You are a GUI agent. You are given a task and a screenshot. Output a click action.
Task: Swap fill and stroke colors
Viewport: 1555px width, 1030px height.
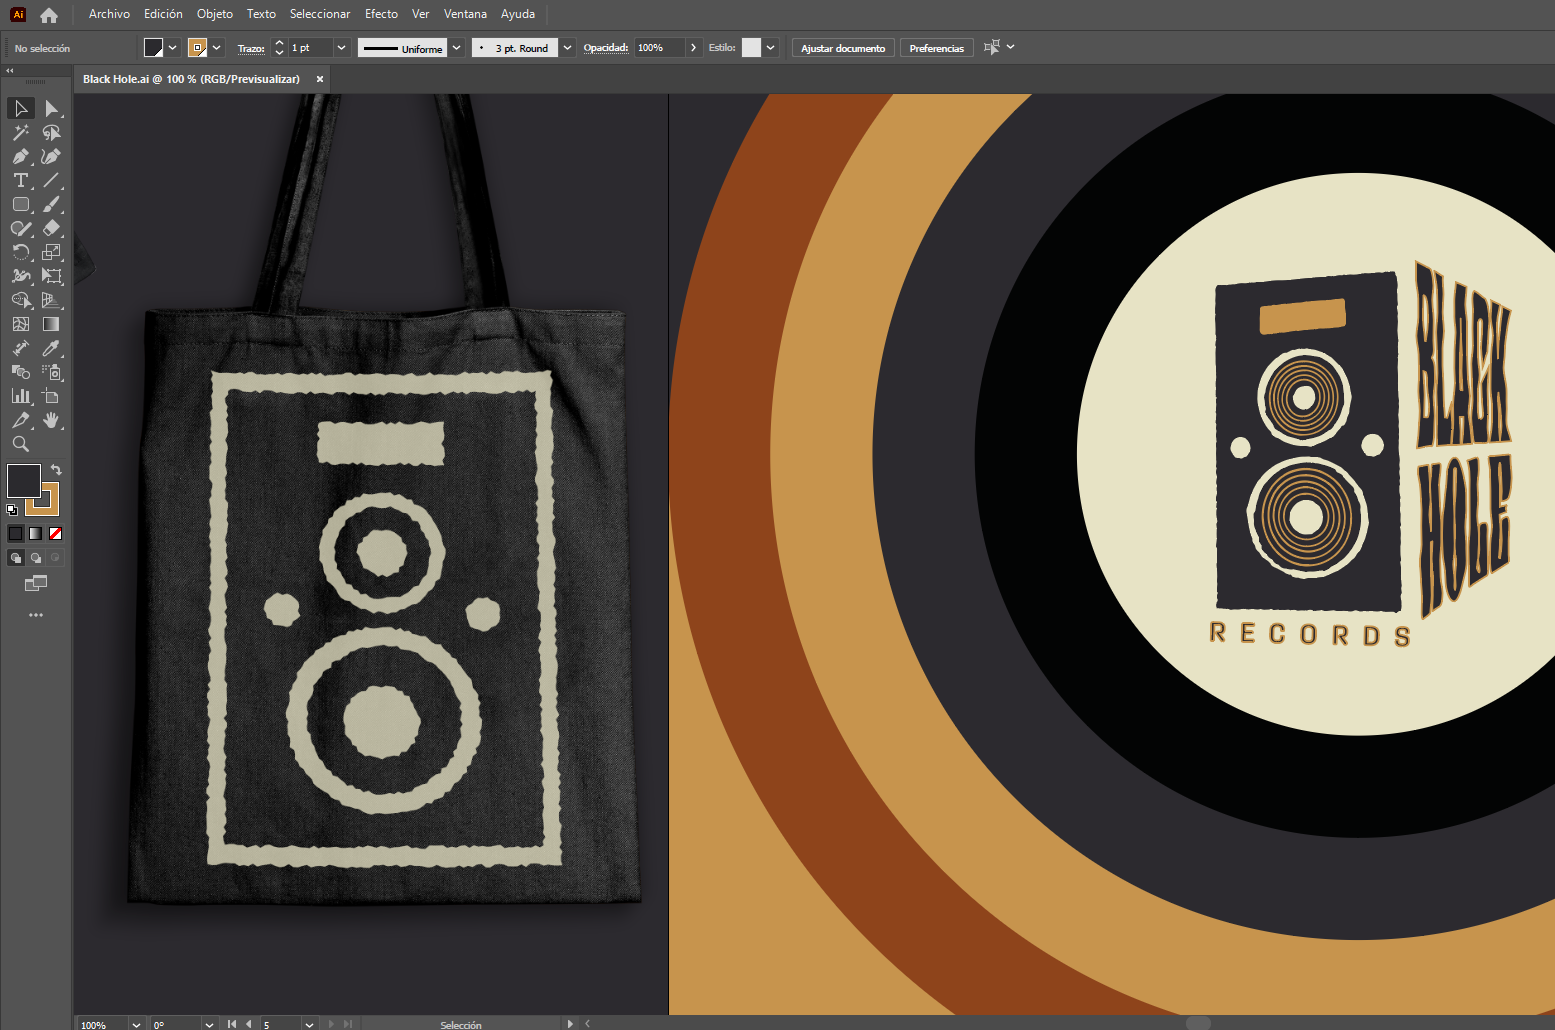57,470
